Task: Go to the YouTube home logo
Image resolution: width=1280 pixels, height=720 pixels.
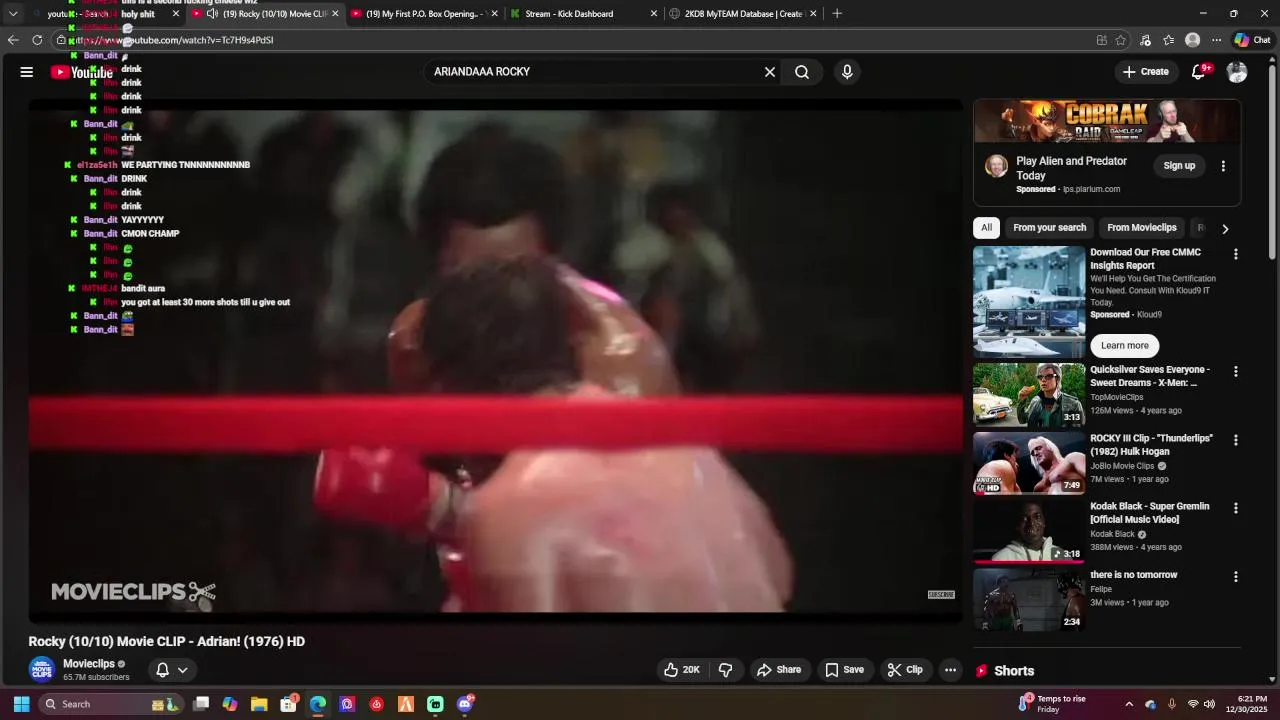Action: point(82,72)
